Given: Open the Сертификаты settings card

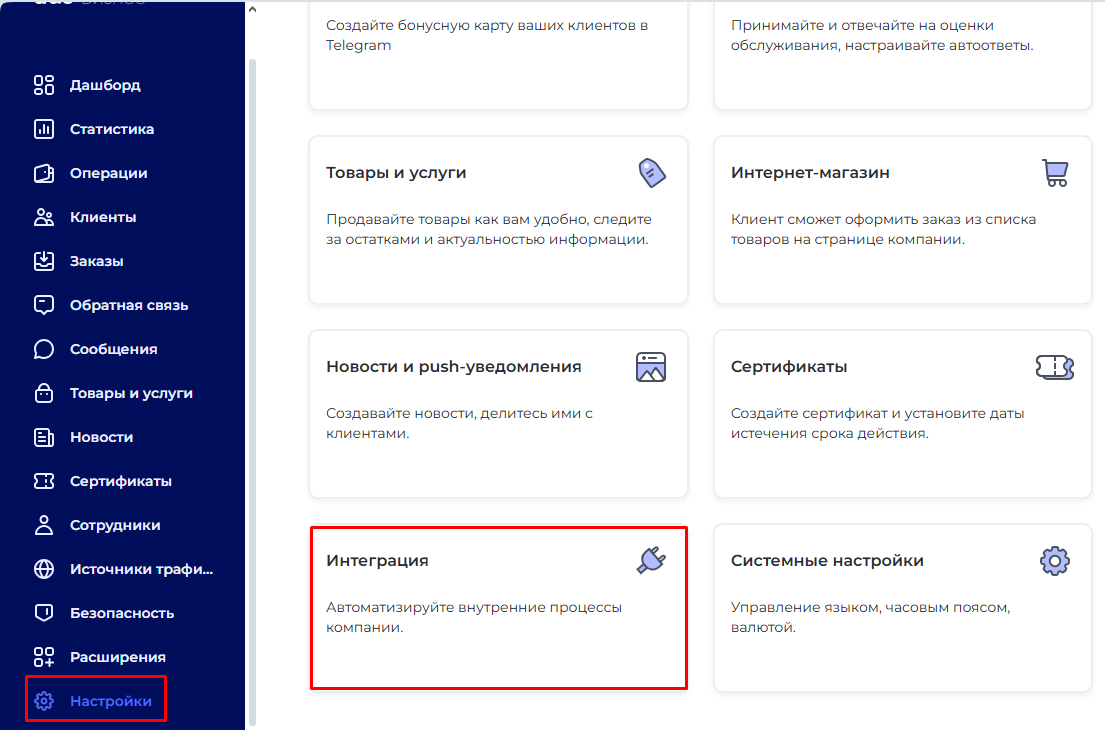Looking at the screenshot, I should (902, 413).
